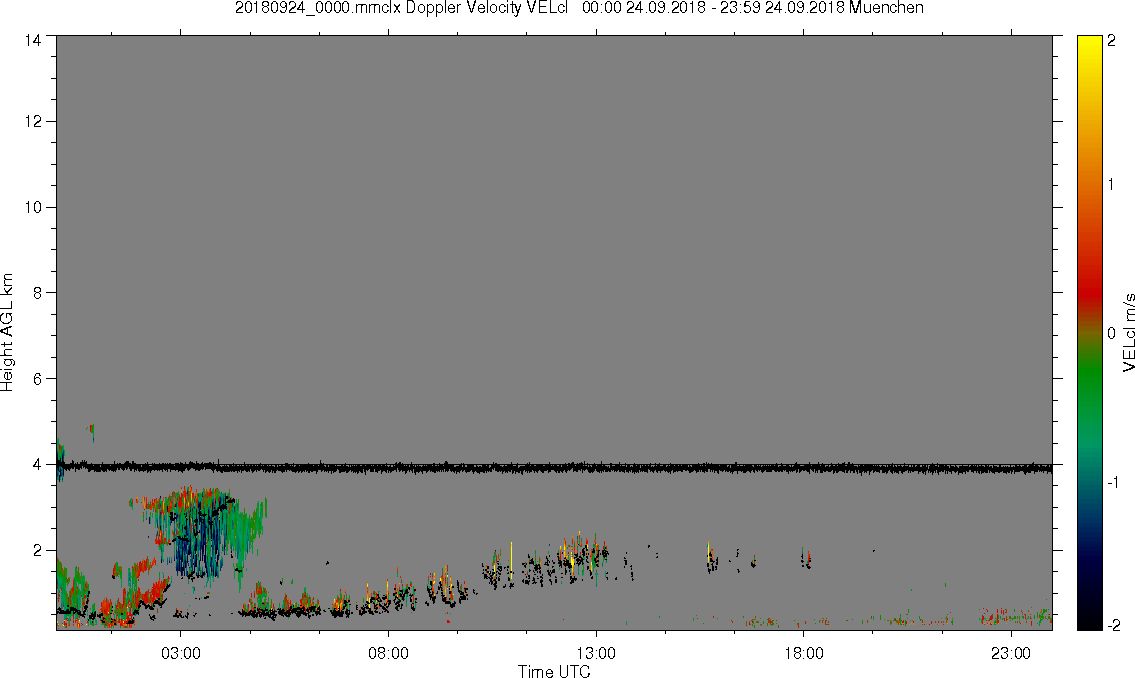Click the 08:00 time tick label

(x=388, y=653)
